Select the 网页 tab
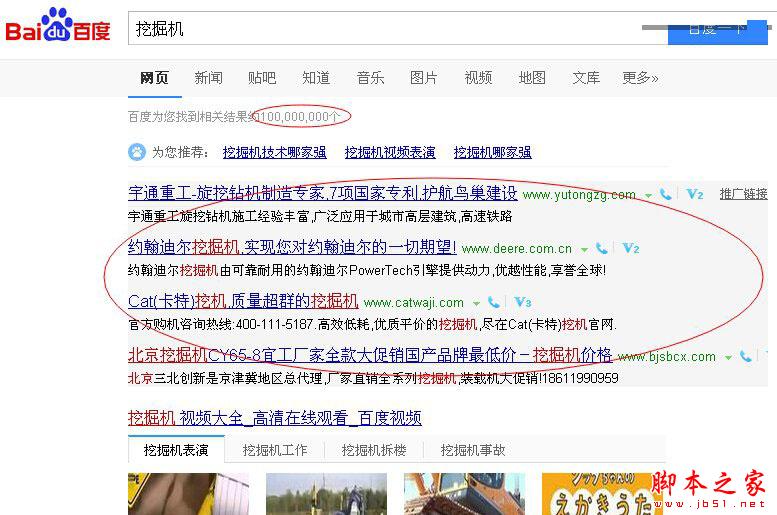The width and height of the screenshot is (777, 515). click(155, 78)
